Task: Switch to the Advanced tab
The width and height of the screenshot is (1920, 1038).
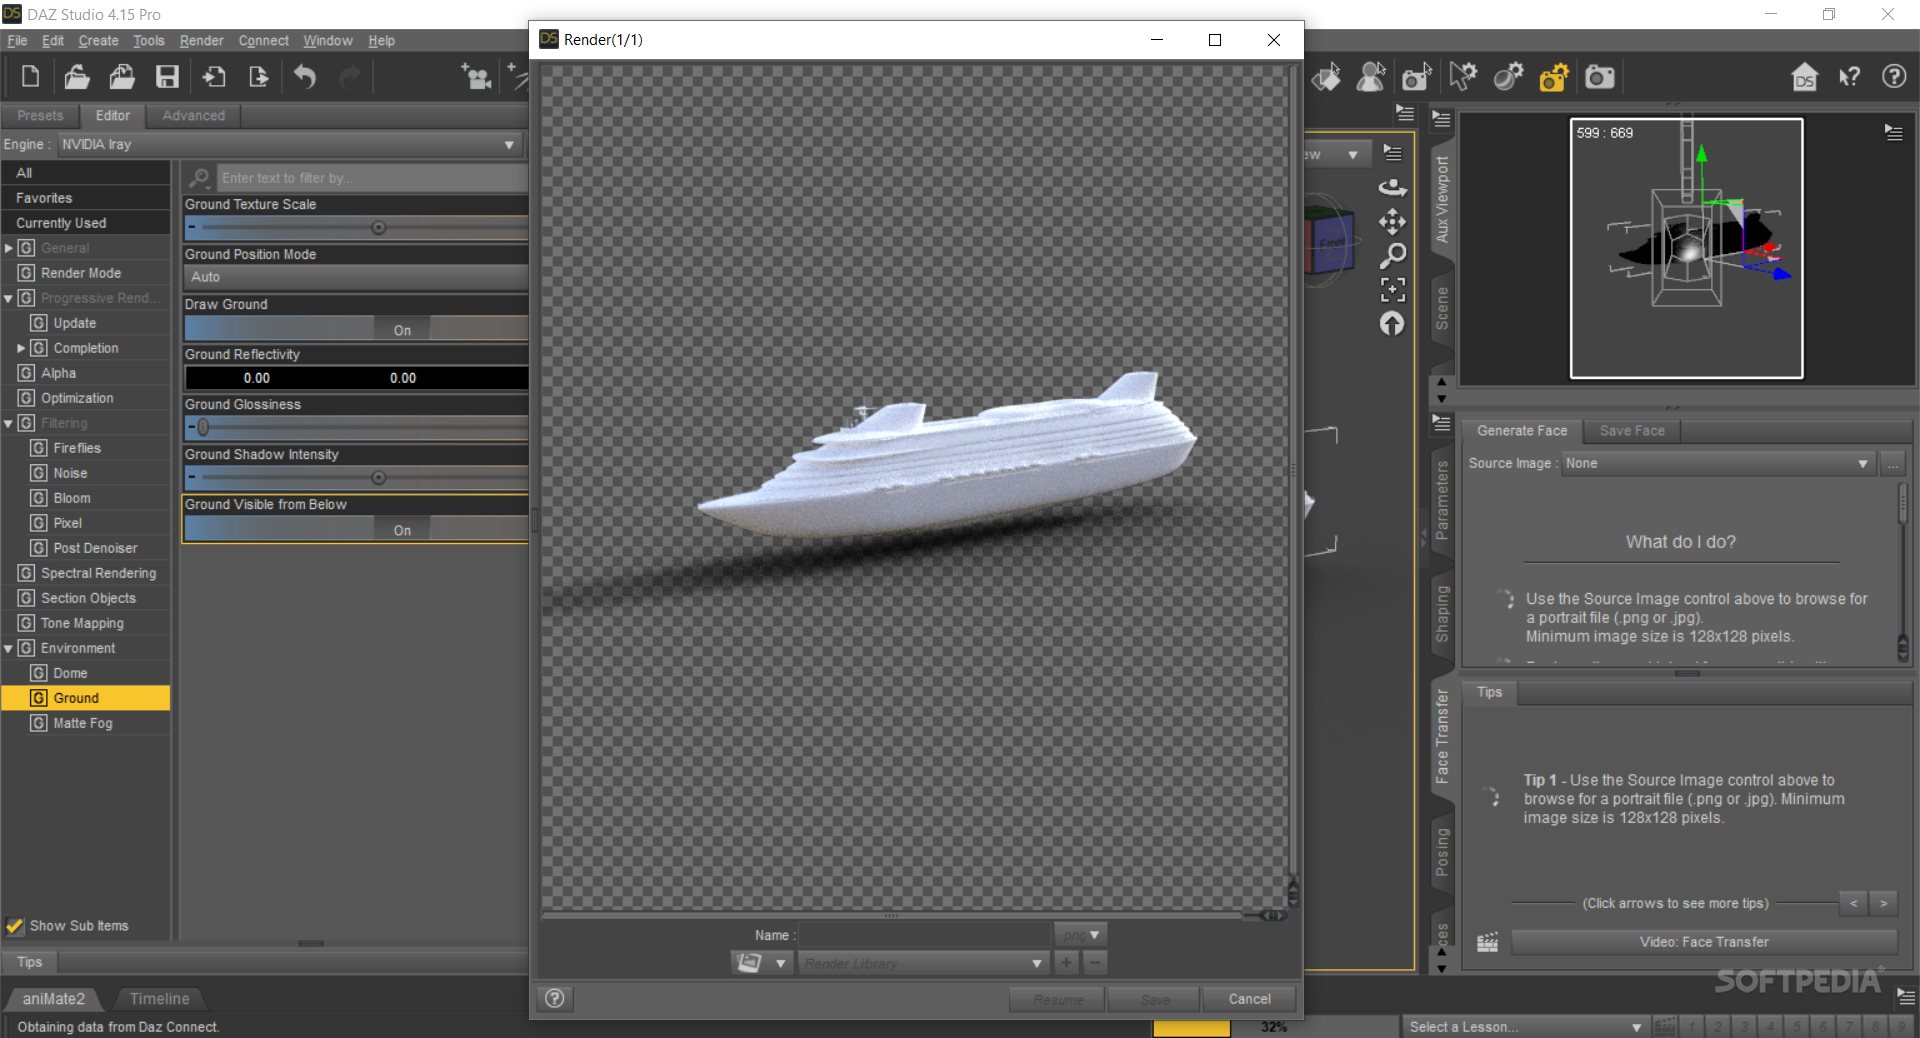Action: (194, 116)
